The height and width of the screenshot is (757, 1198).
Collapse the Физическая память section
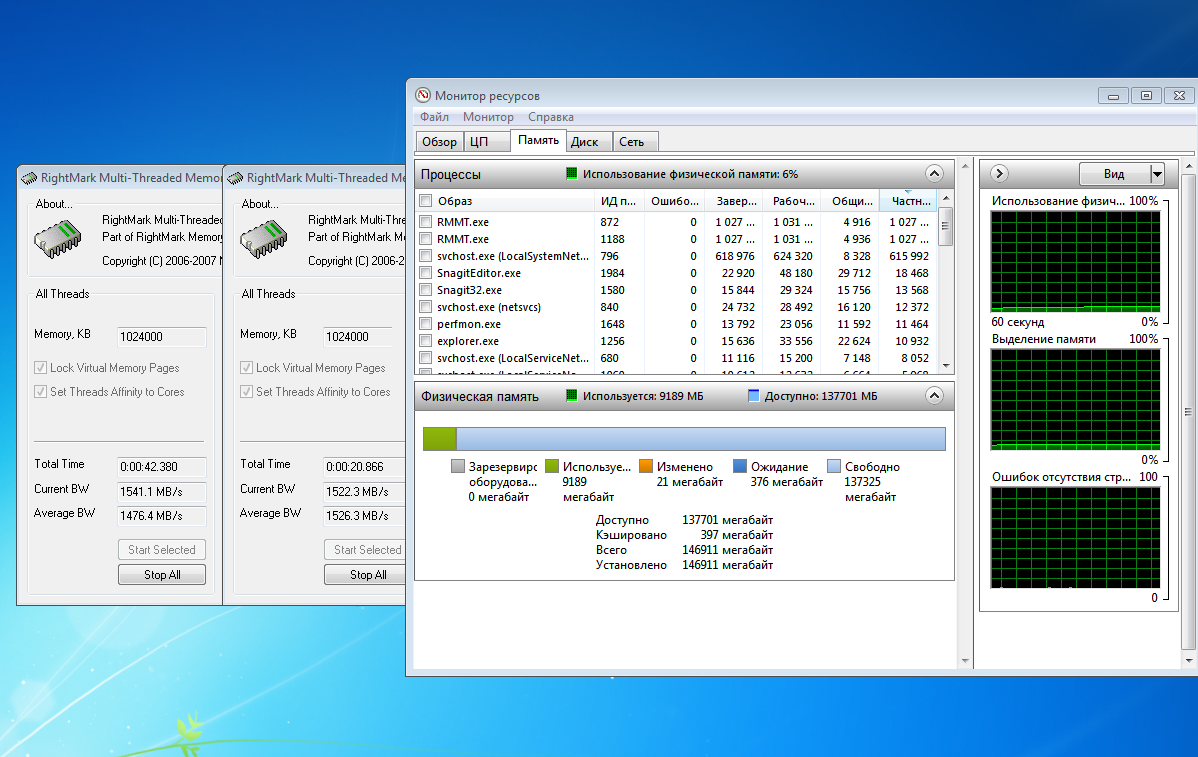[x=934, y=396]
